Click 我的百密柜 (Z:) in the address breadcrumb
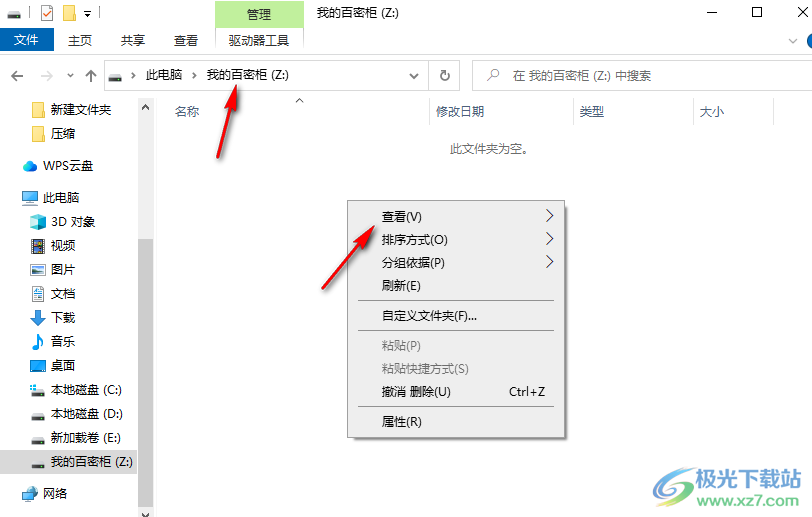The width and height of the screenshot is (812, 517). point(248,75)
